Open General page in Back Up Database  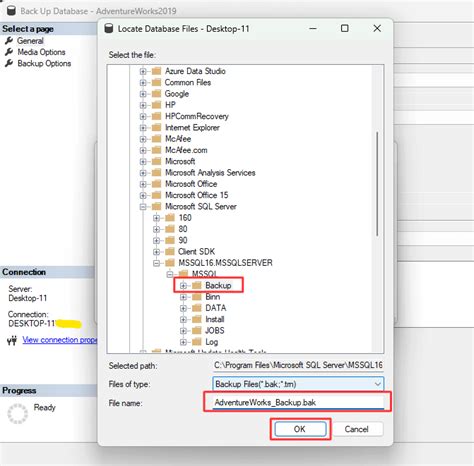pyautogui.click(x=30, y=41)
